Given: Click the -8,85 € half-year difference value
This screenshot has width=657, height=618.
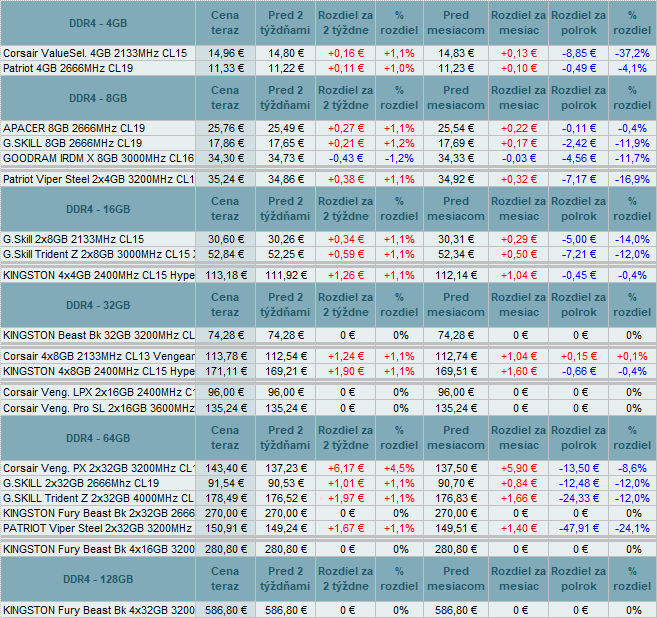Looking at the screenshot, I should pos(579,53).
